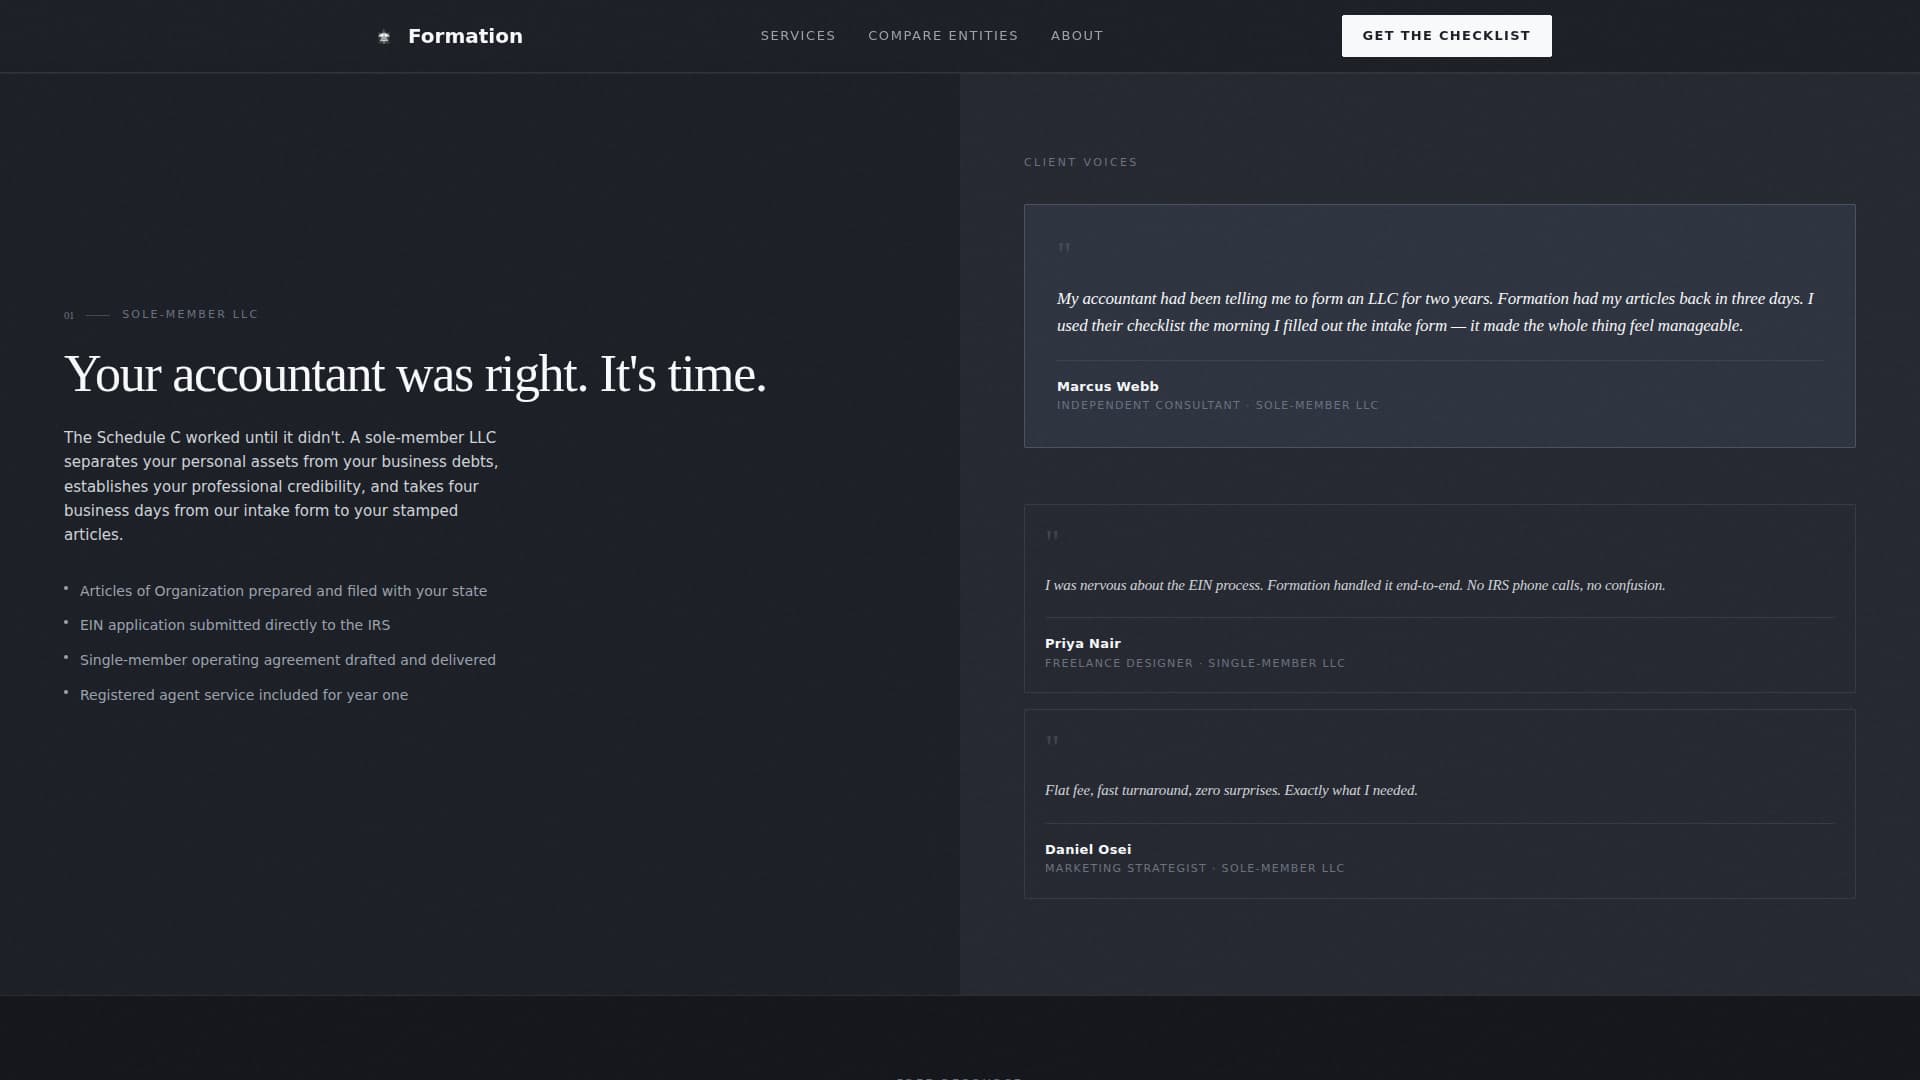1920x1080 pixels.
Task: Click the quote mark in Priya Nair card
Action: [x=1052, y=536]
